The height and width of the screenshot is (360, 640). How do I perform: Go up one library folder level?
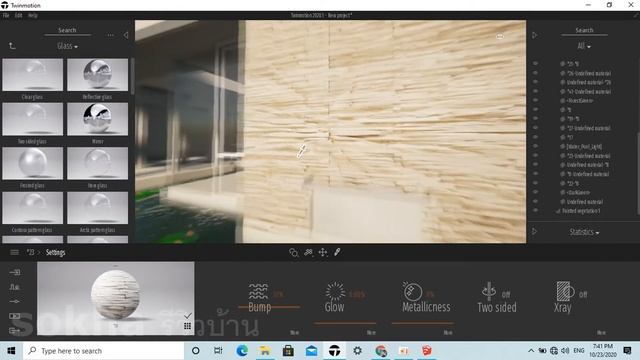(x=12, y=46)
